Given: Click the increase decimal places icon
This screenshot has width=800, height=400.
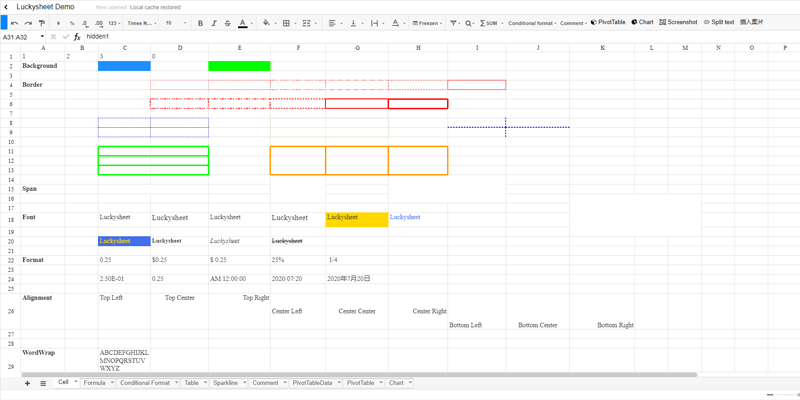Looking at the screenshot, I should 99,23.
